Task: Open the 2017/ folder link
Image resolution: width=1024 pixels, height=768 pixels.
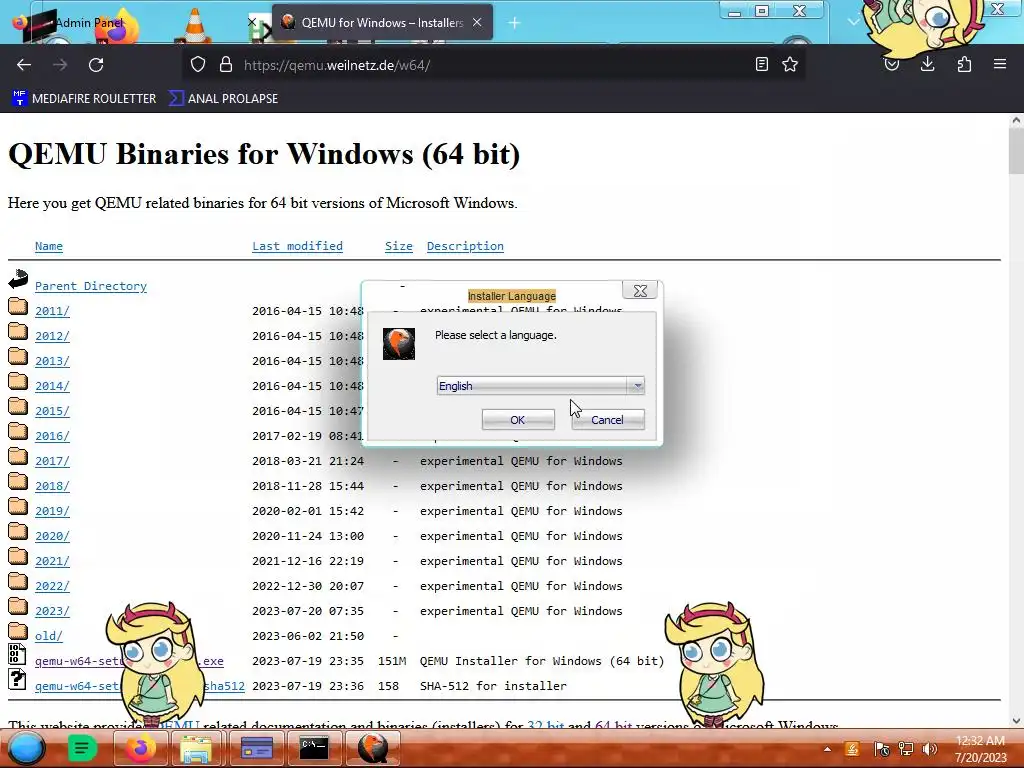Action: (52, 461)
